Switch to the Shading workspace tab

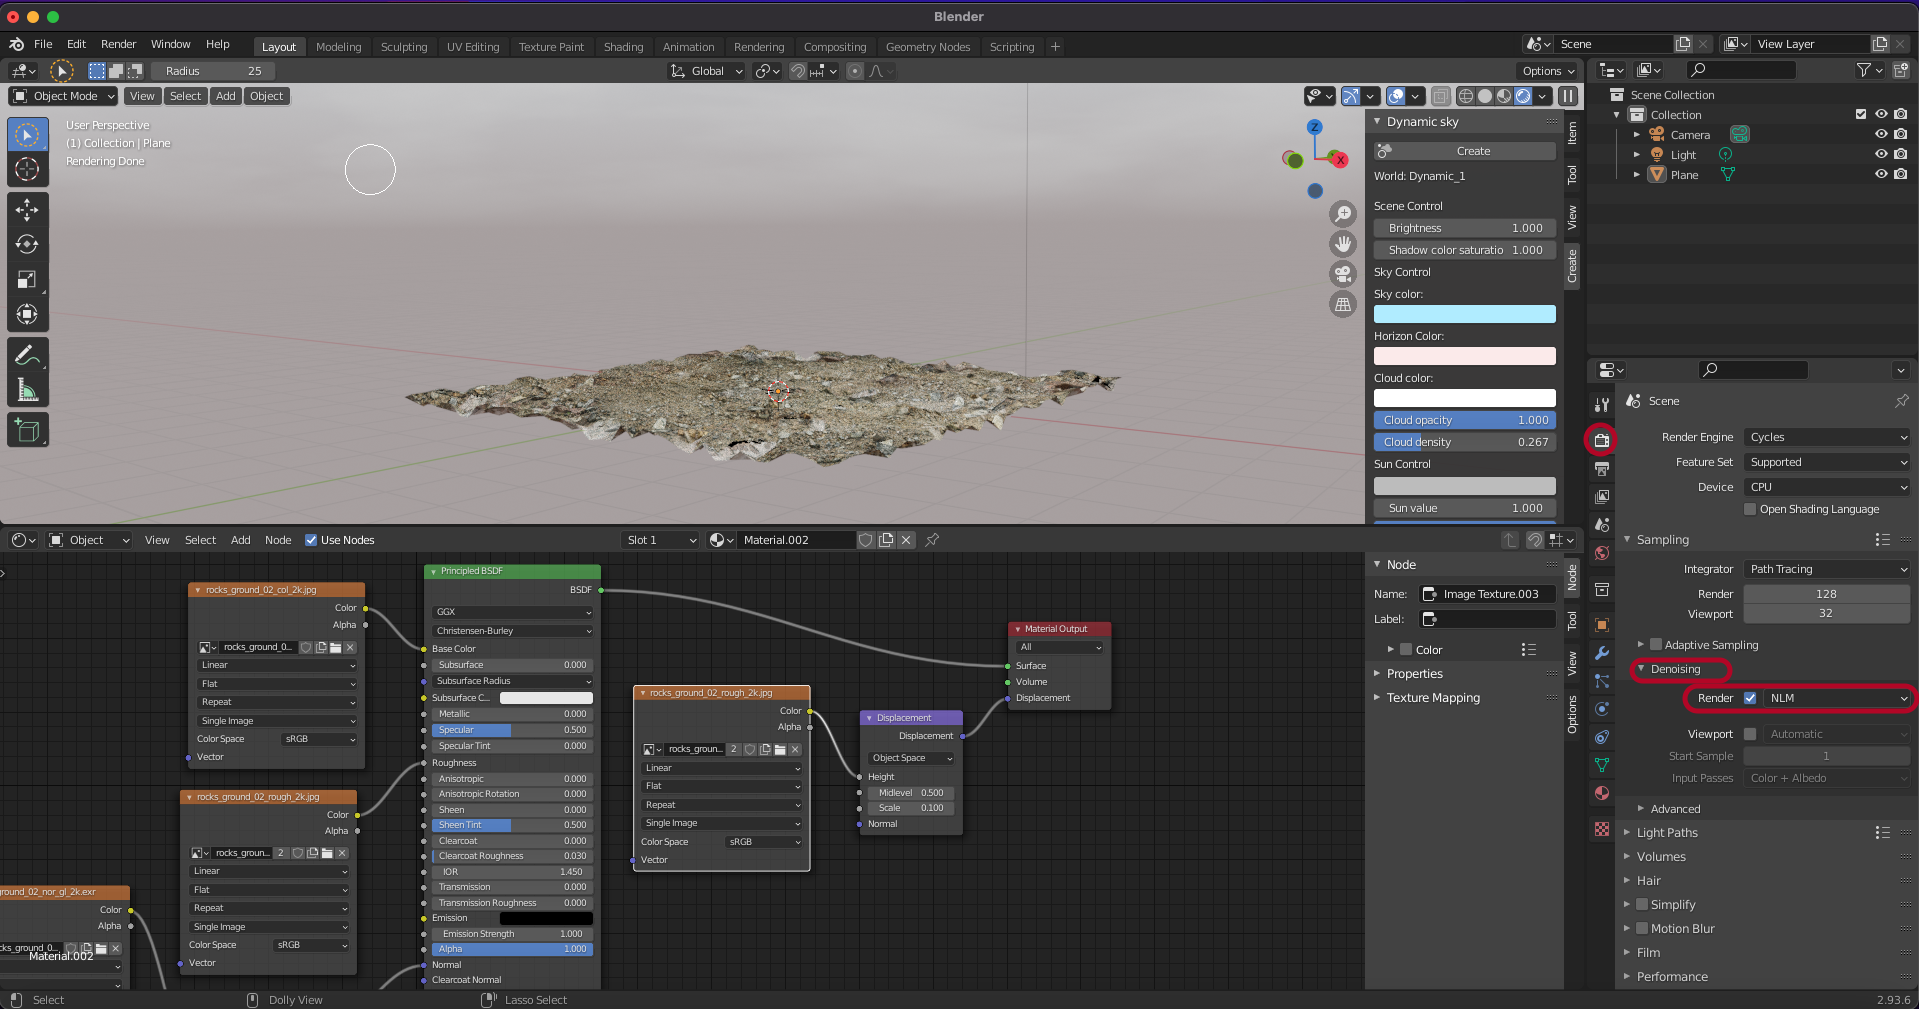point(623,47)
